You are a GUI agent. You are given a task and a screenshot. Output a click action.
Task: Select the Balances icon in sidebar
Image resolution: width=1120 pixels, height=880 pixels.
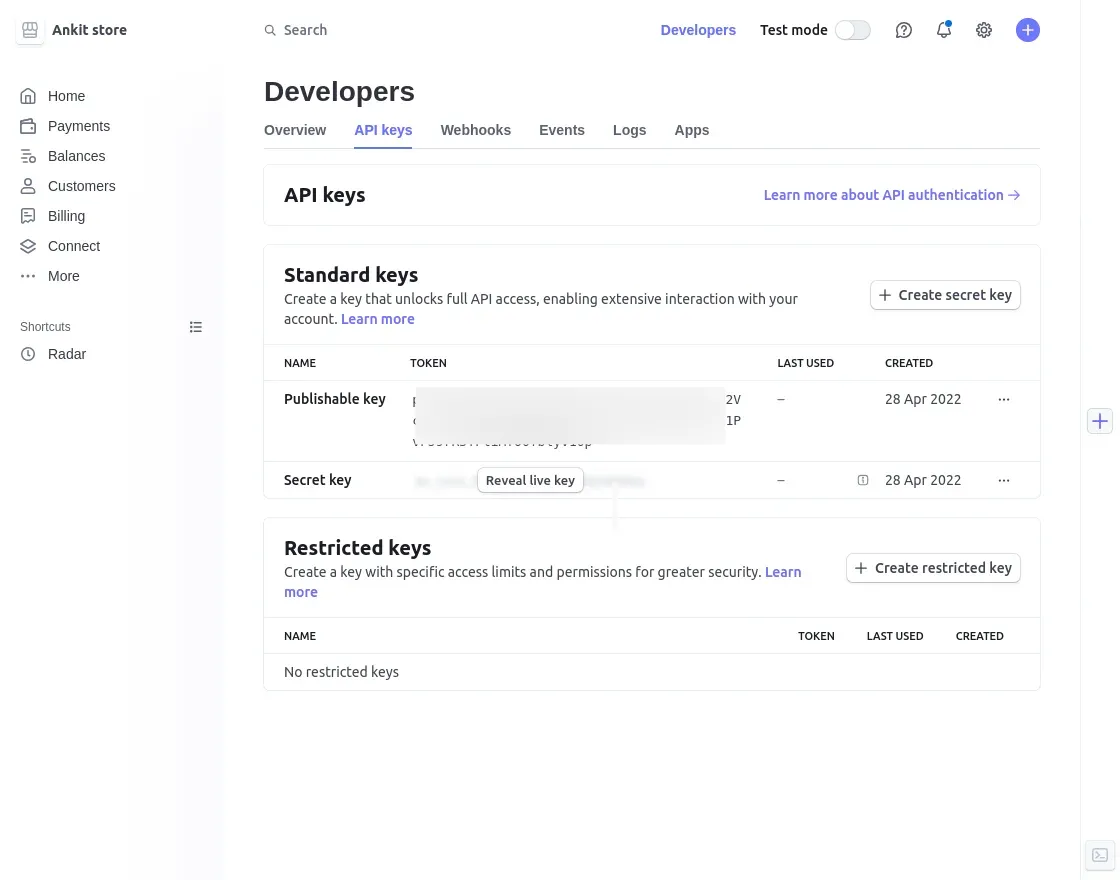coord(28,156)
